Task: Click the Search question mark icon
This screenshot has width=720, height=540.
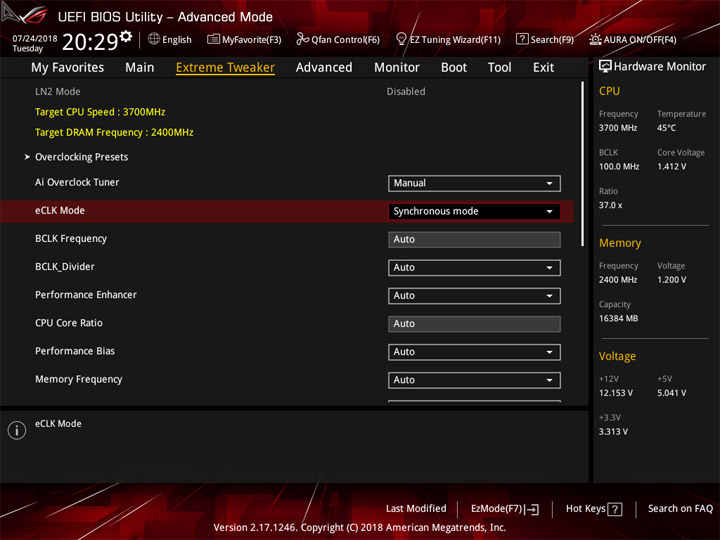Action: [x=522, y=39]
